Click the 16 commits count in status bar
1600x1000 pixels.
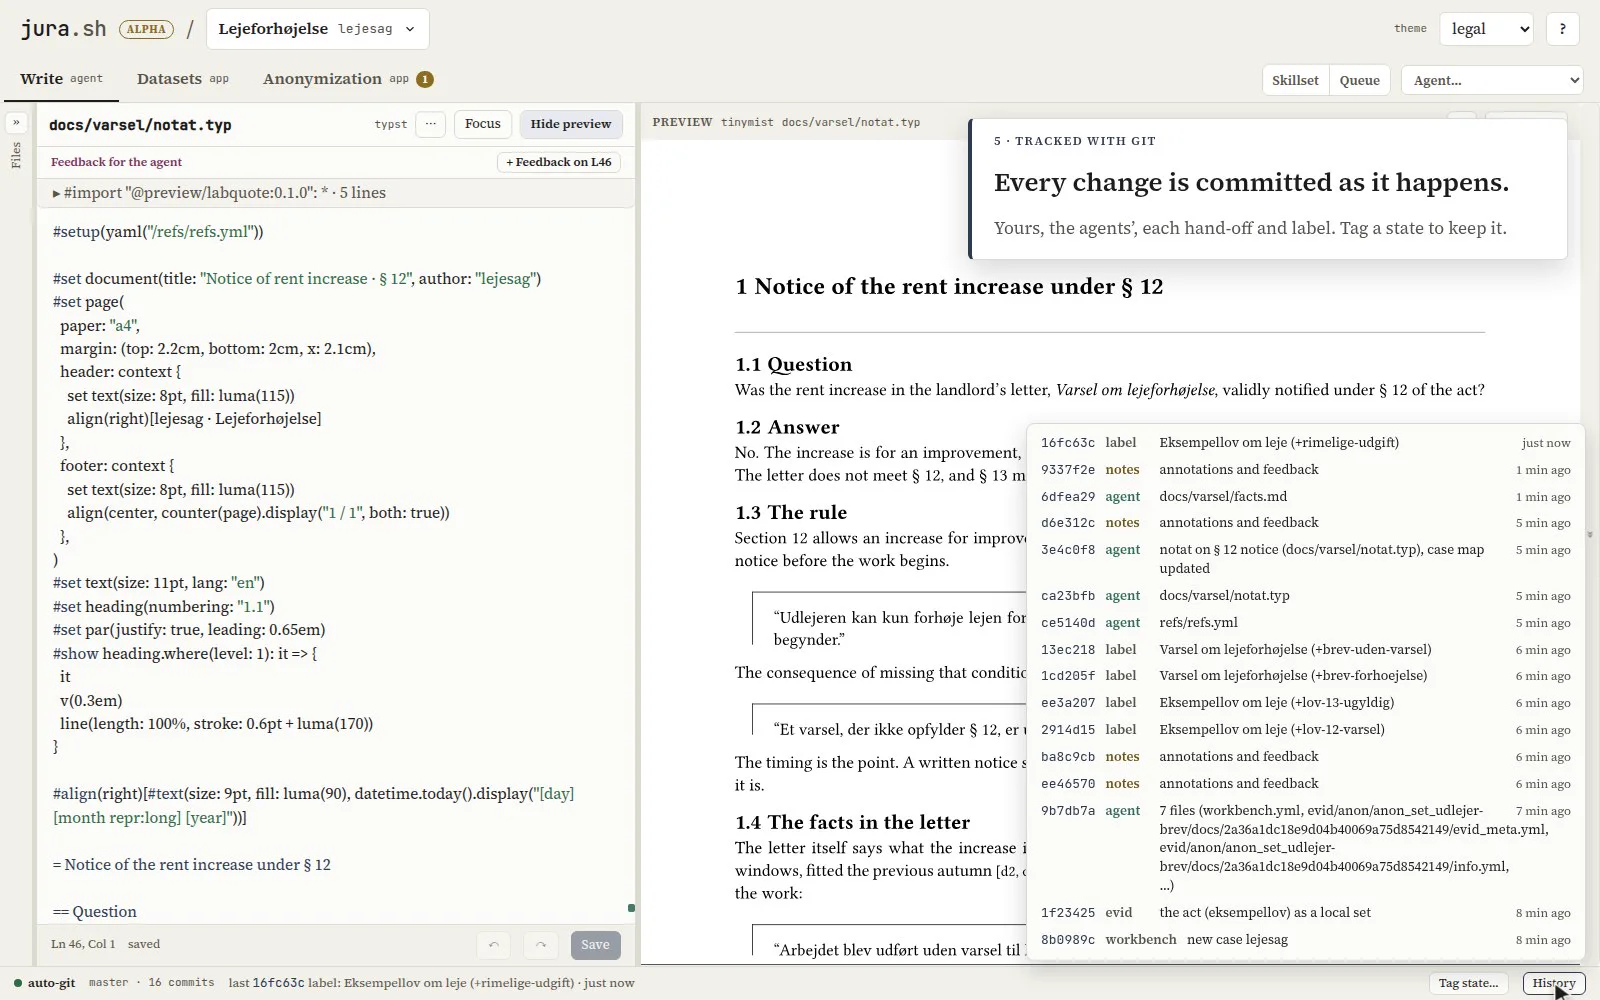click(181, 983)
